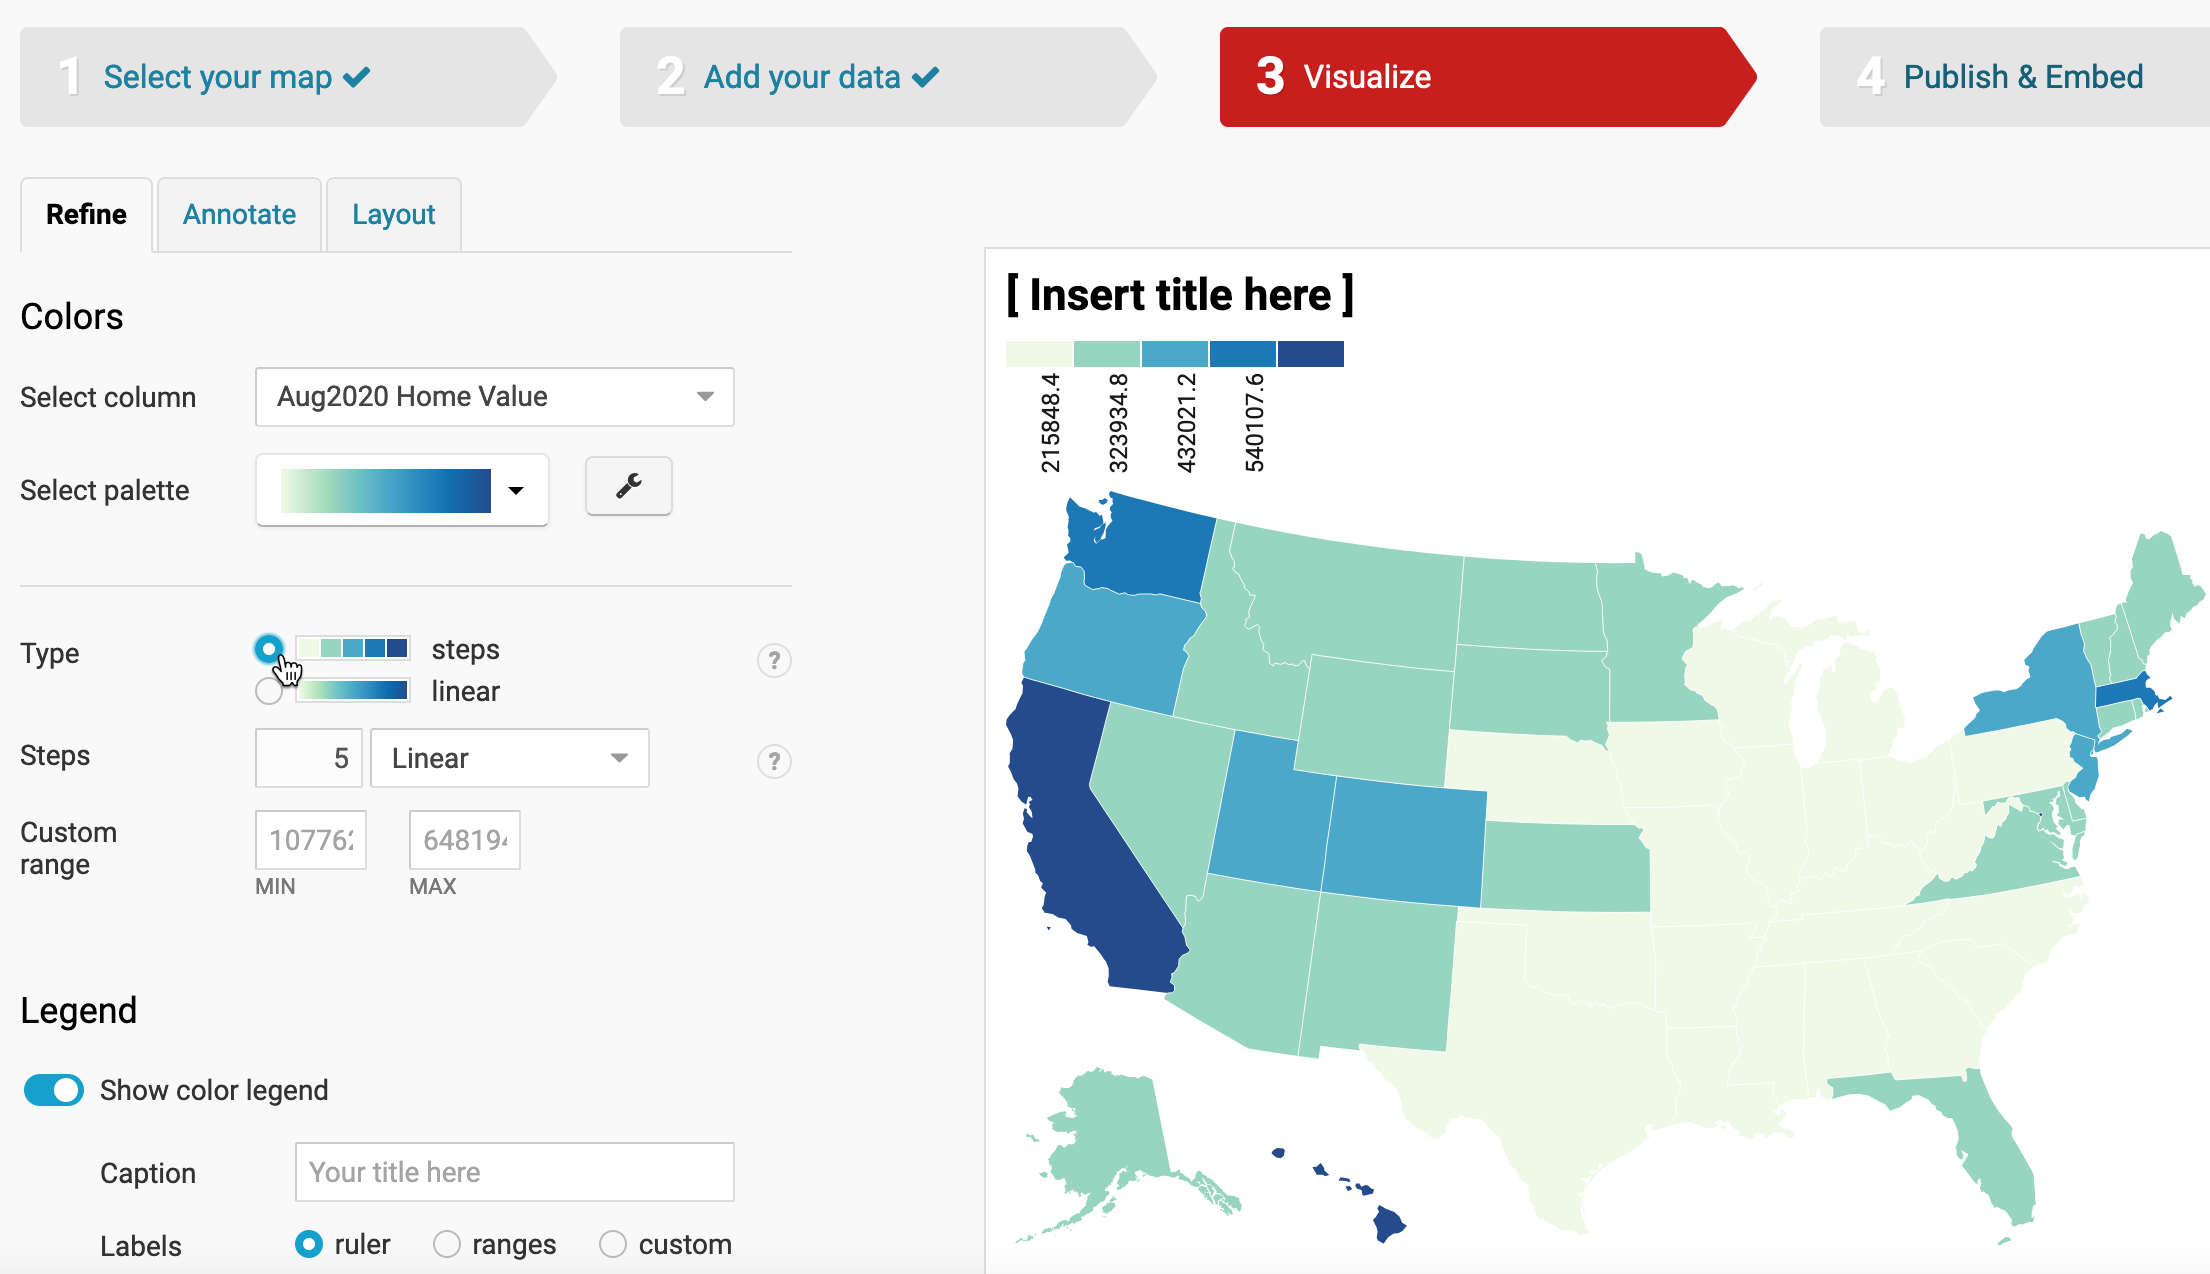The image size is (2210, 1274).
Task: Switch to the Annotate tab
Action: click(x=237, y=214)
